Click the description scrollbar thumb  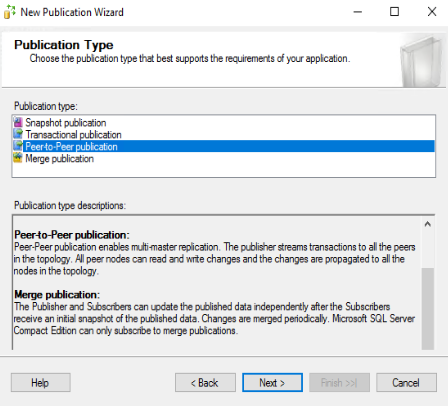(x=428, y=308)
